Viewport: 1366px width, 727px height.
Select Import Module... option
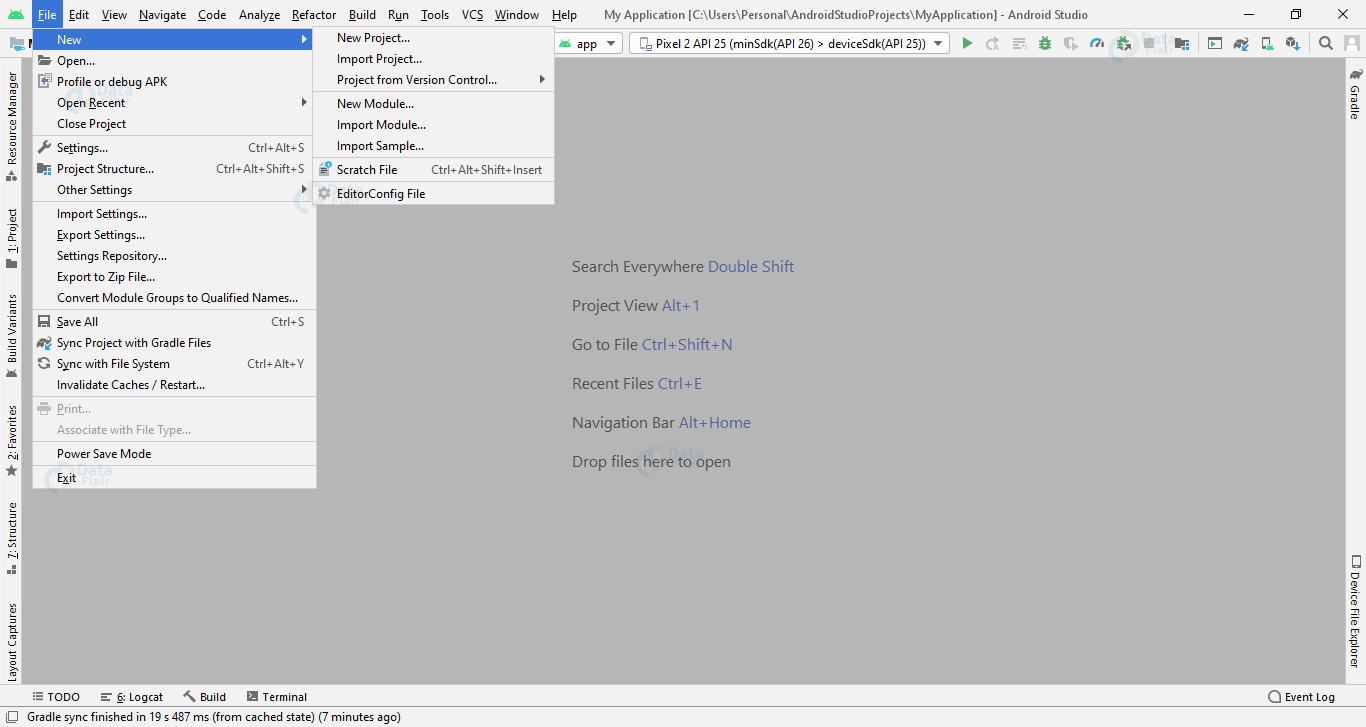433,125
